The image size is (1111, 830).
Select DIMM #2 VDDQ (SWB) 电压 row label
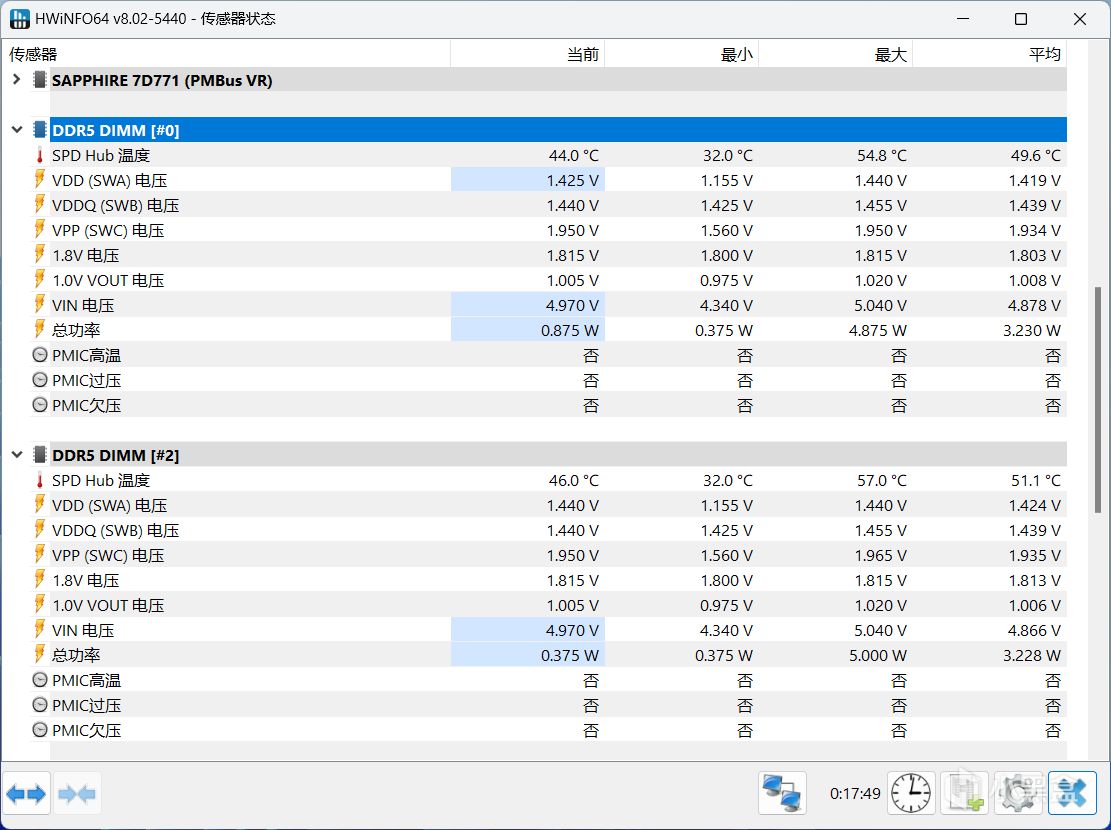tap(115, 530)
